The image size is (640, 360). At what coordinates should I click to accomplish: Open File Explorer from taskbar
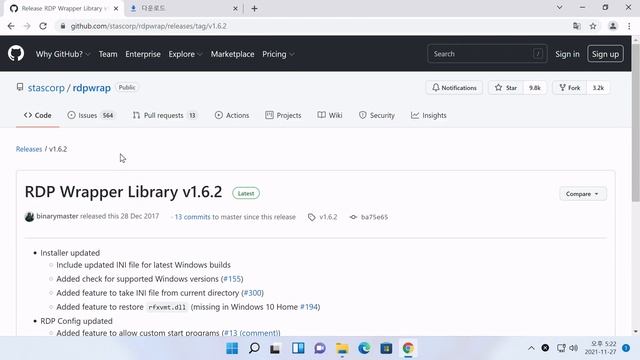(x=342, y=348)
